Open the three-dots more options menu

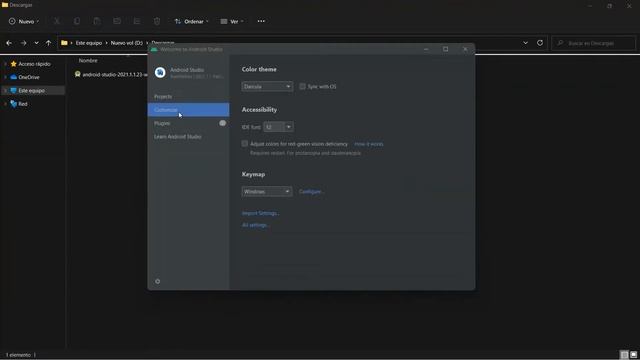point(261,21)
